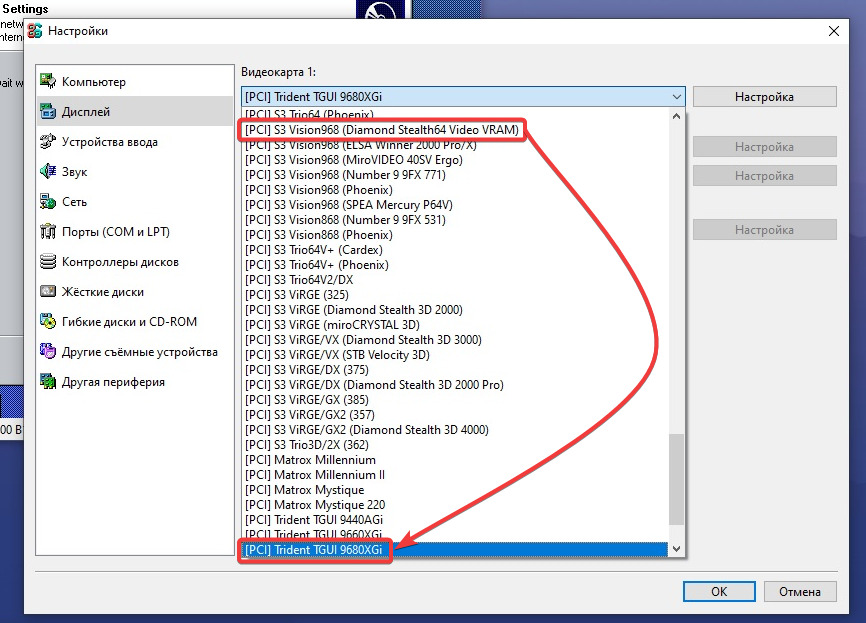Click the Звук speaker icon

coord(48,171)
